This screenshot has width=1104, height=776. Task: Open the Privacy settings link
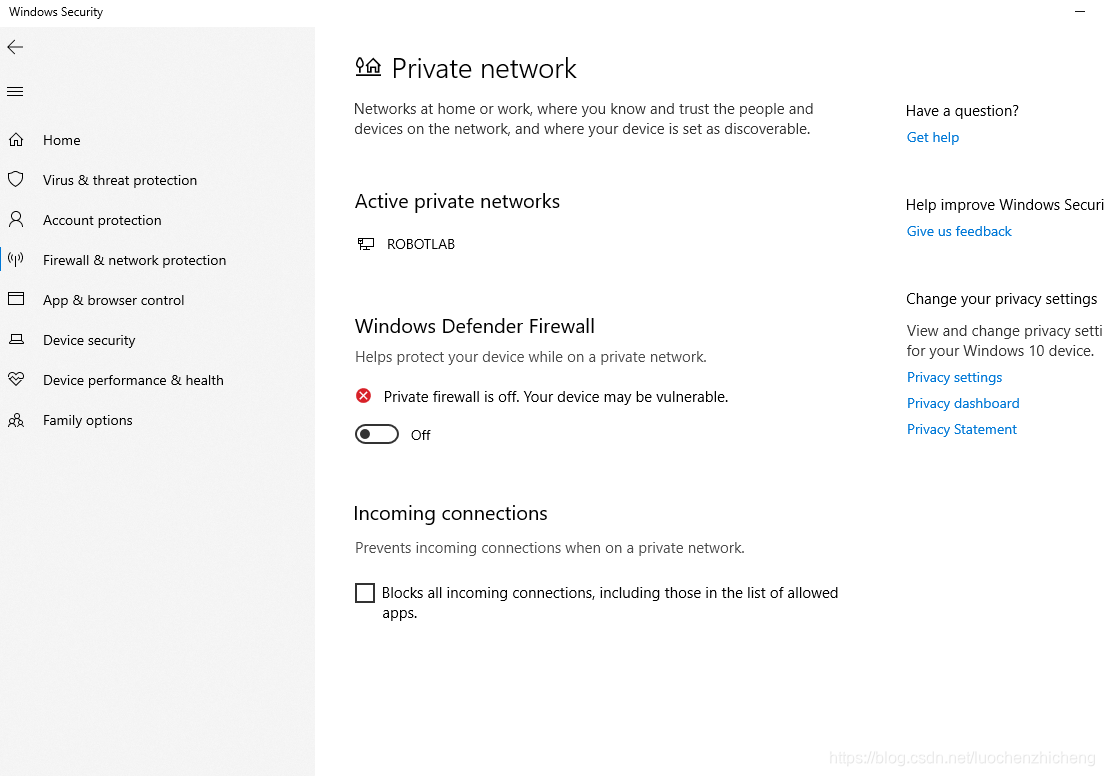954,377
